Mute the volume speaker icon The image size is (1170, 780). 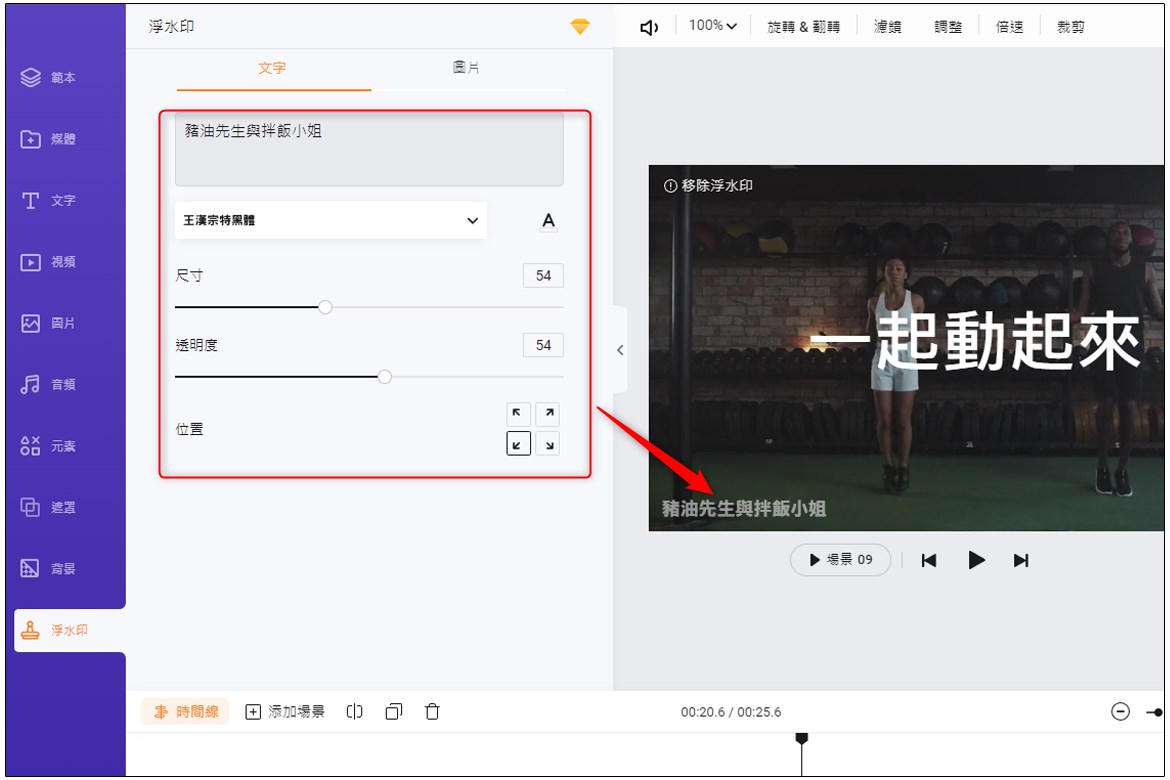649,28
